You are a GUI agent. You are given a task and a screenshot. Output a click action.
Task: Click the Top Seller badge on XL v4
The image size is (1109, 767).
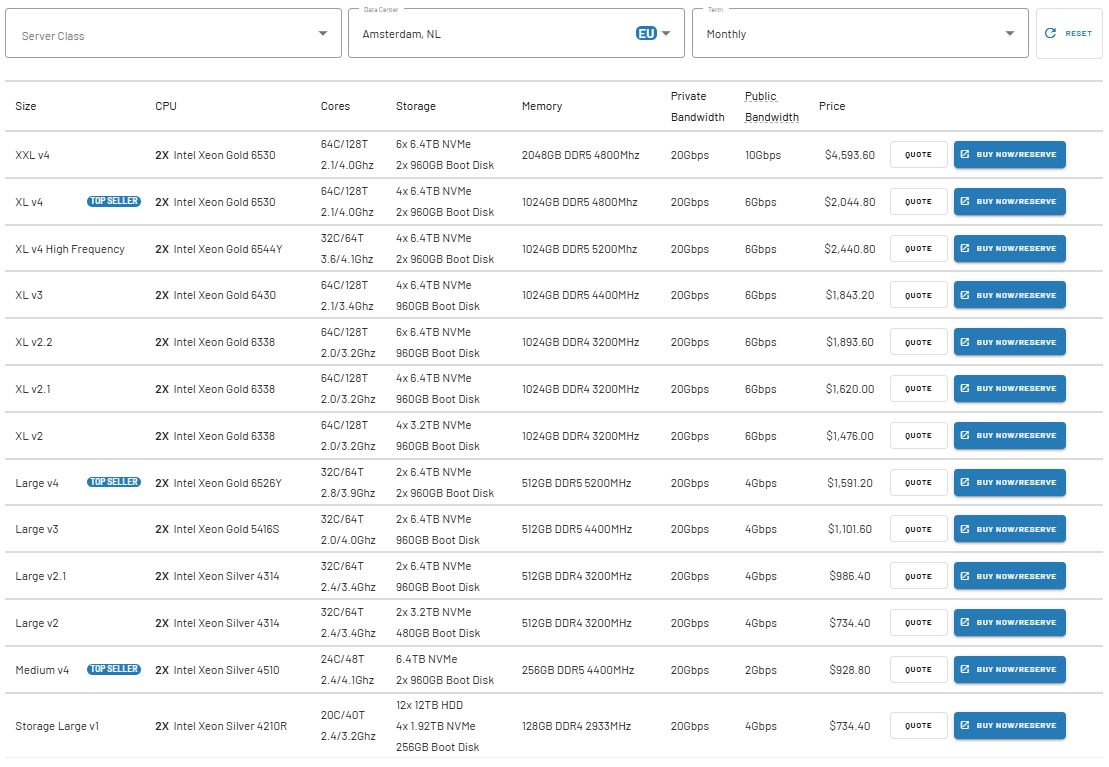(x=114, y=201)
